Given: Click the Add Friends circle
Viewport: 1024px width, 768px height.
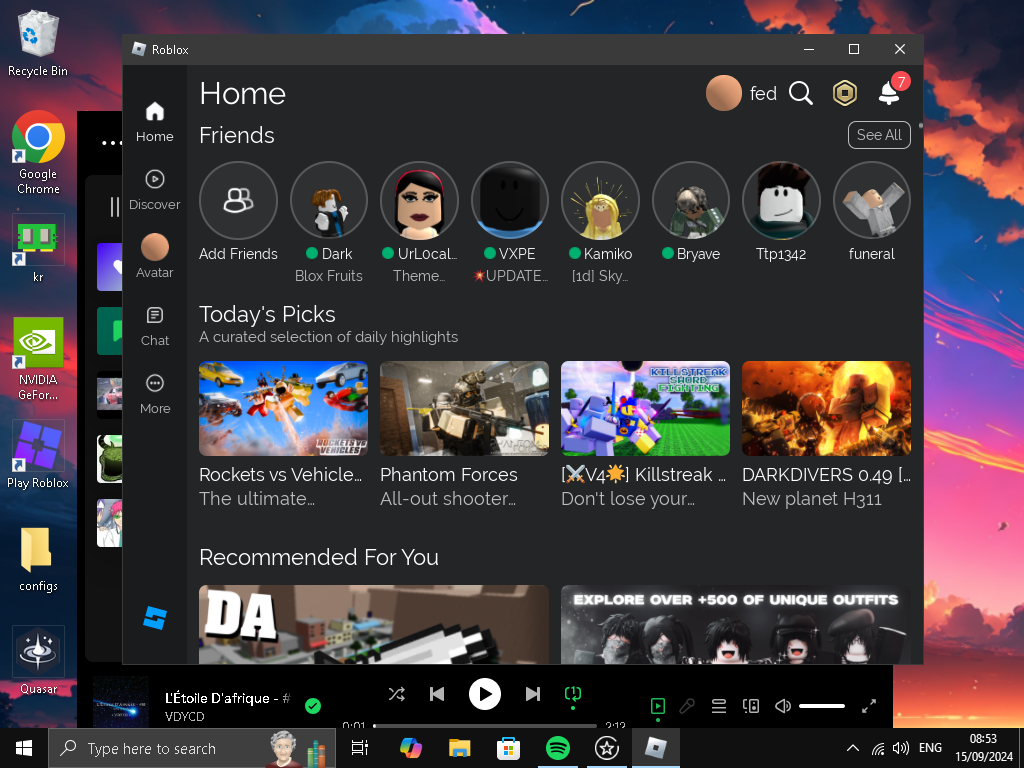Looking at the screenshot, I should pos(238,200).
